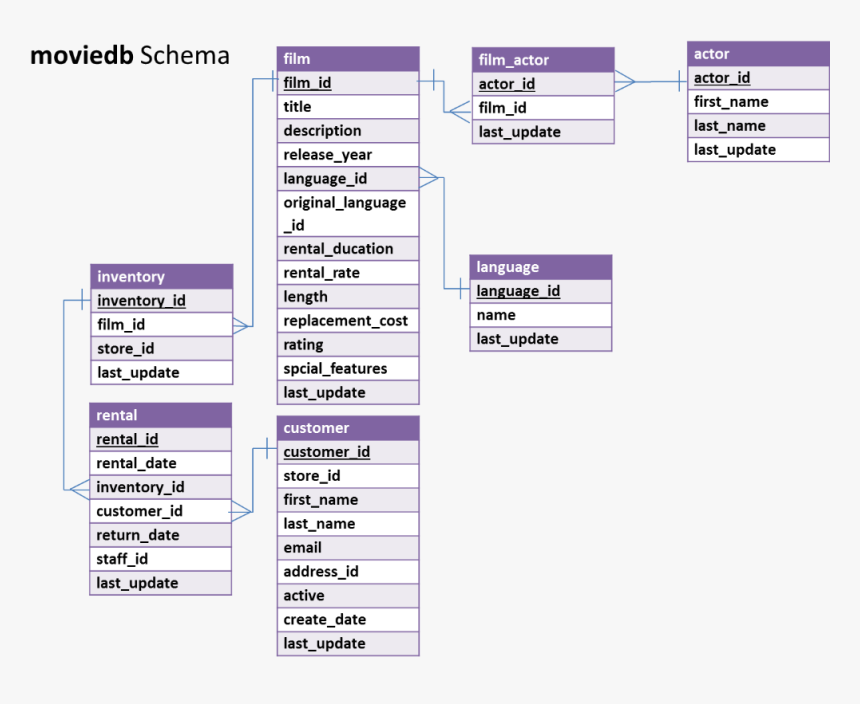Click the address_id field row
The width and height of the screenshot is (860, 704).
(348, 571)
